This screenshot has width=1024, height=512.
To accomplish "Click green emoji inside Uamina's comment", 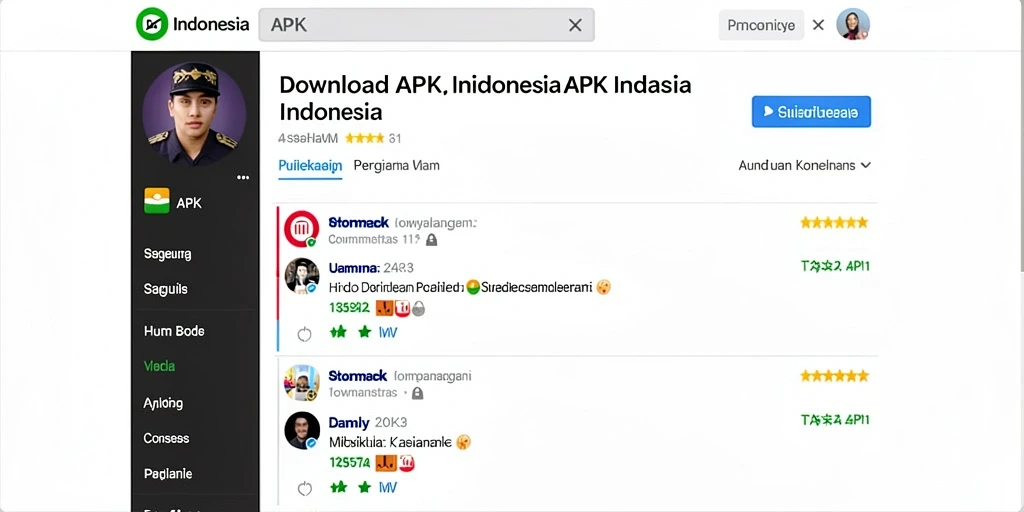I will coord(472,287).
